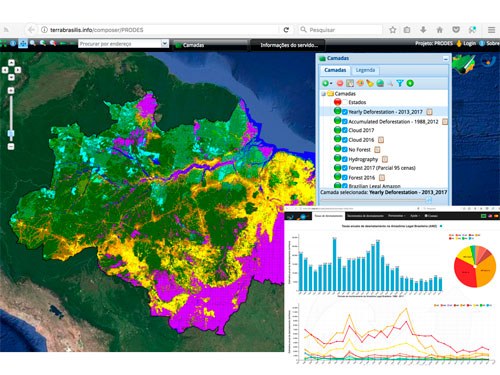Open the Informações do servidor tab
The image size is (500, 375).
tap(289, 45)
